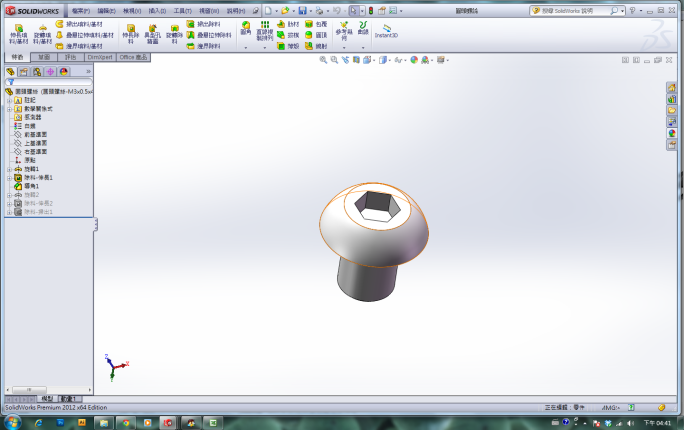Open the ConfigurationManager panel tab icon
The image size is (684, 430).
click(x=37, y=72)
